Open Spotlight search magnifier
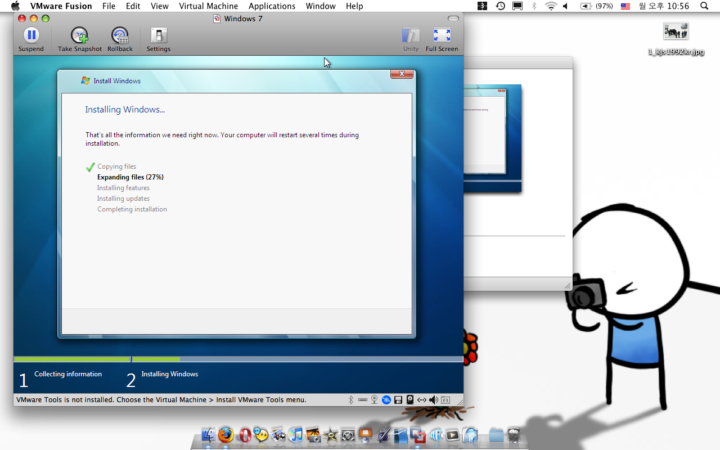Image resolution: width=720 pixels, height=450 pixels. tap(704, 6)
